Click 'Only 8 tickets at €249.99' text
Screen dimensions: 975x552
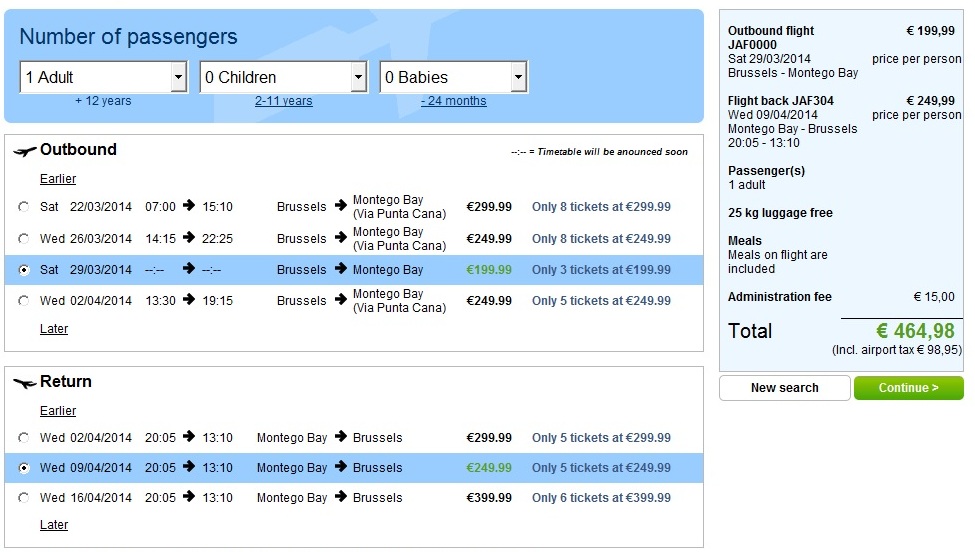(x=601, y=239)
